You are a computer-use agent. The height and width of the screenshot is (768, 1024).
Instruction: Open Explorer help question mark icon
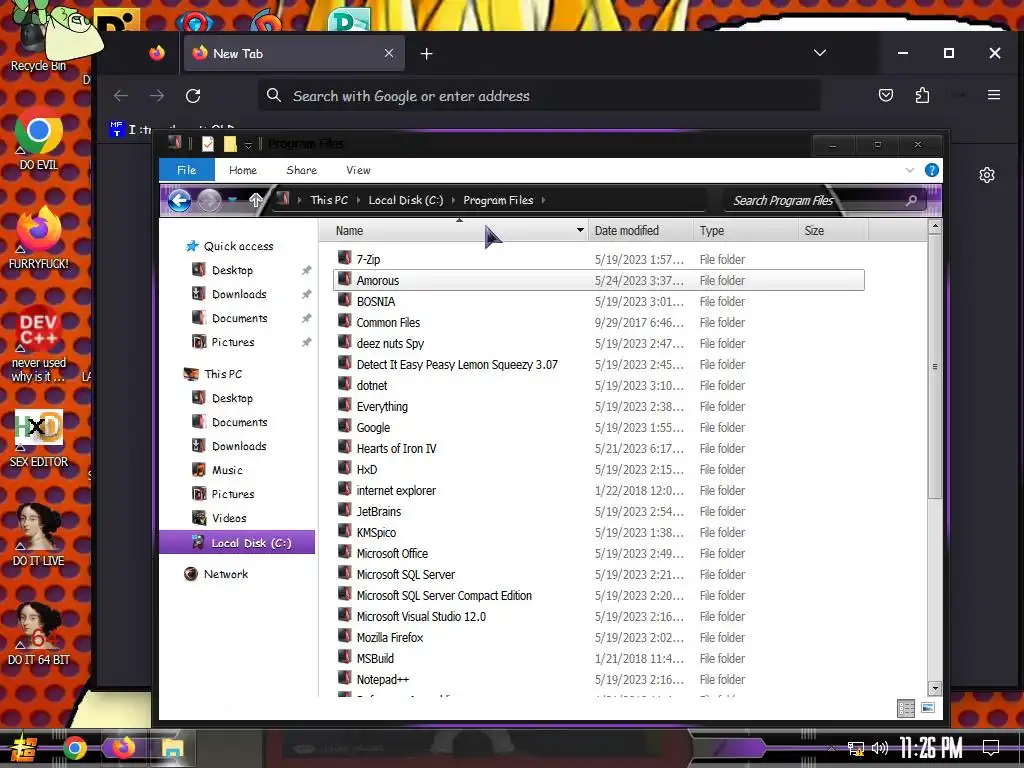[932, 170]
